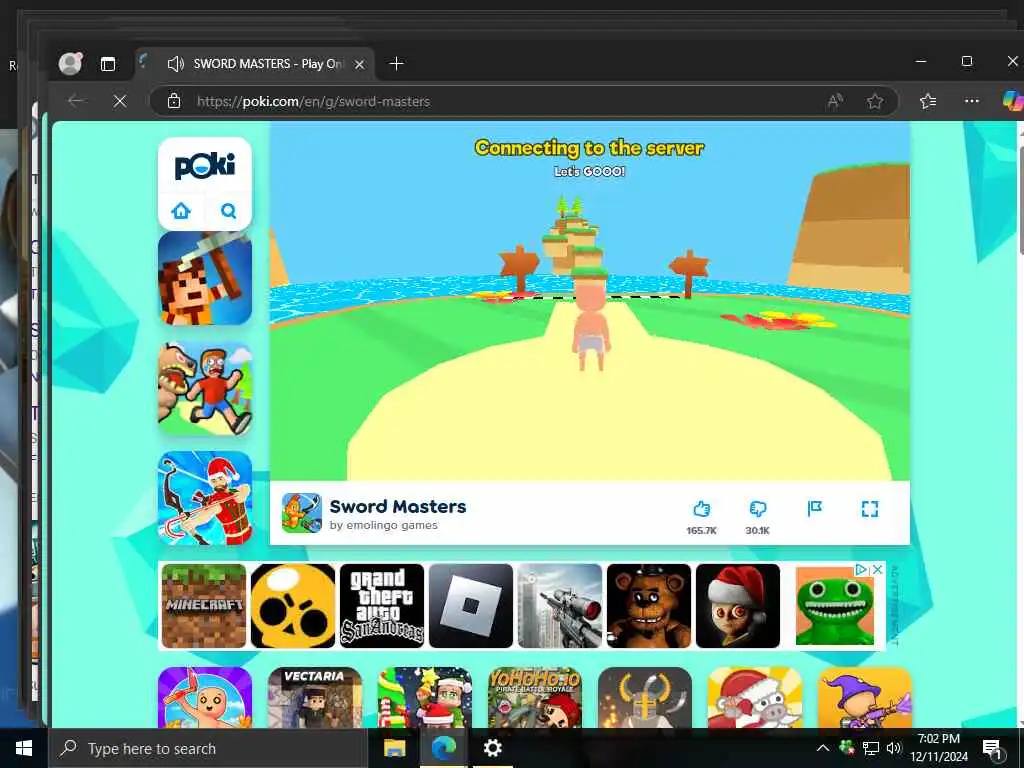Open Edge profile avatar
The width and height of the screenshot is (1024, 768).
coord(71,63)
